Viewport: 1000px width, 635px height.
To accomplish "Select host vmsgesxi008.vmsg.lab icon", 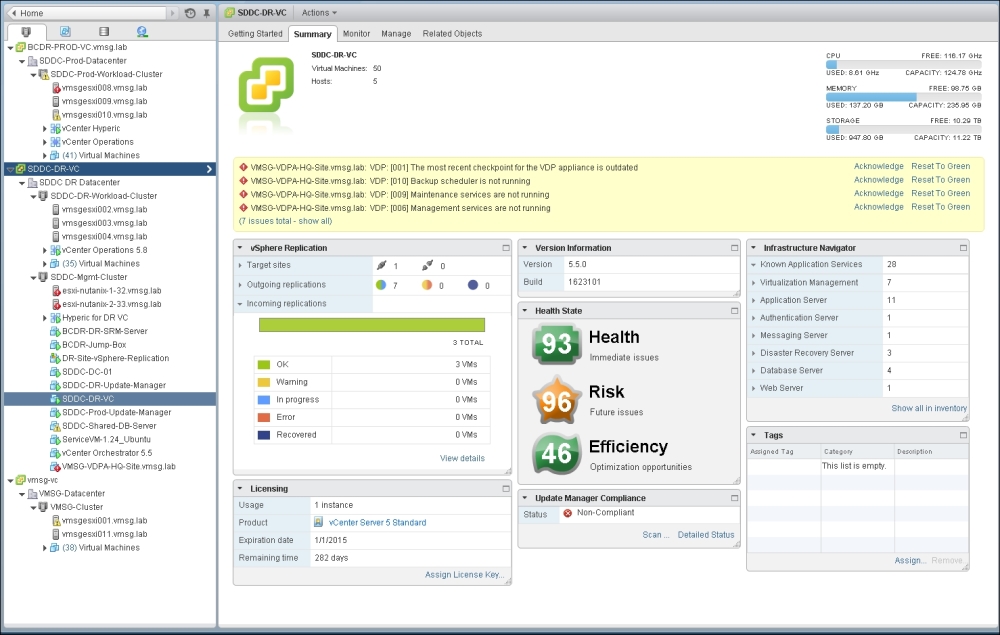I will (55, 88).
